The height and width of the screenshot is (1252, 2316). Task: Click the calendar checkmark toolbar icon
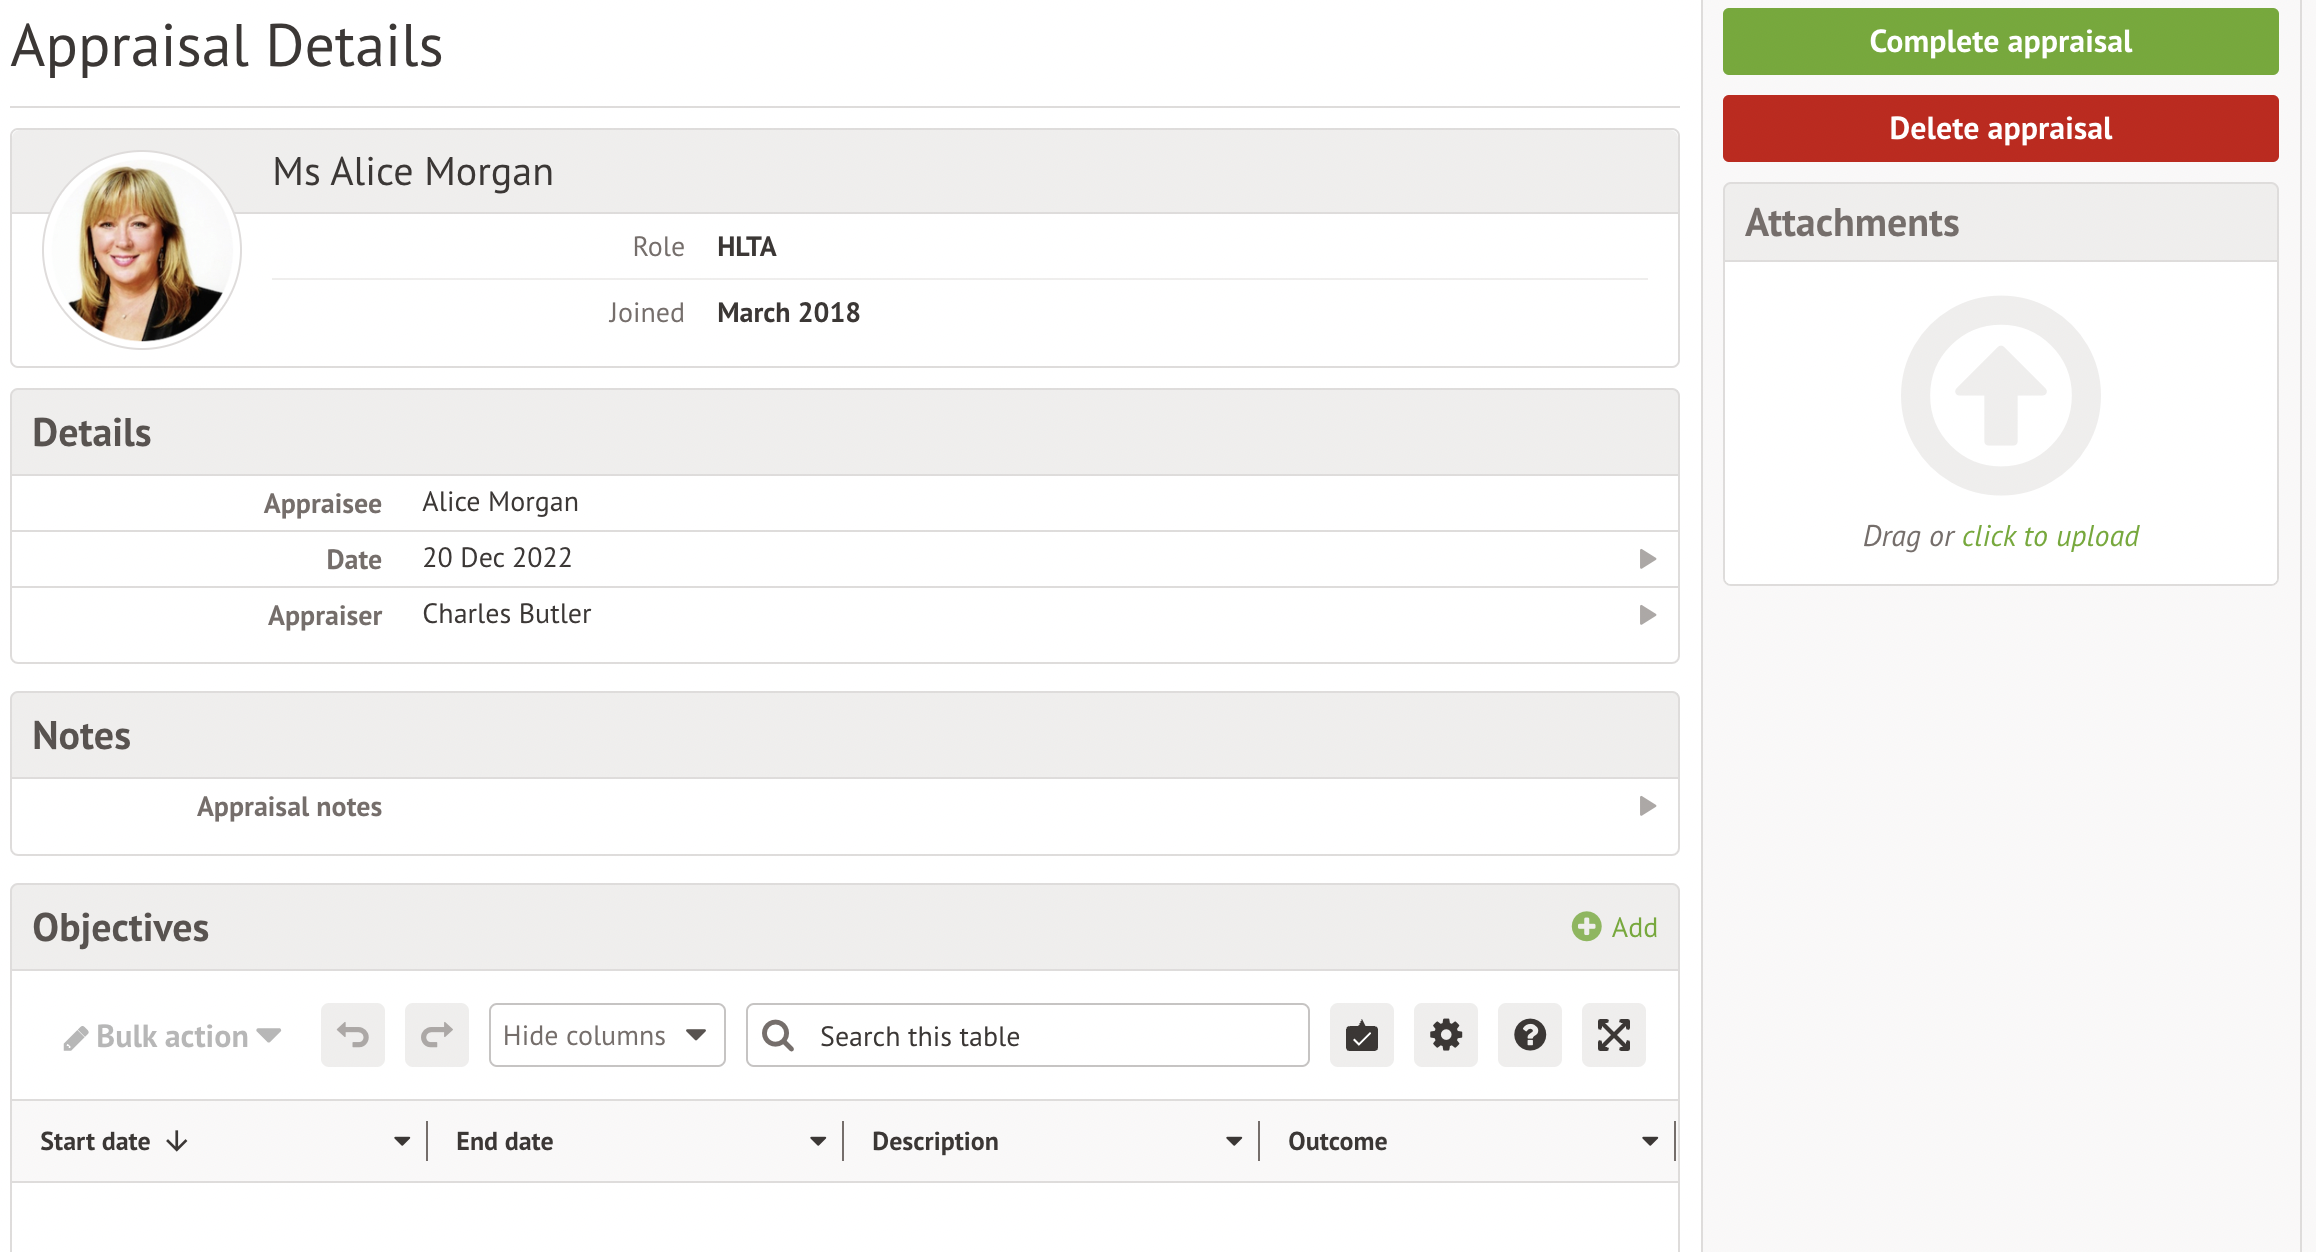click(x=1361, y=1035)
